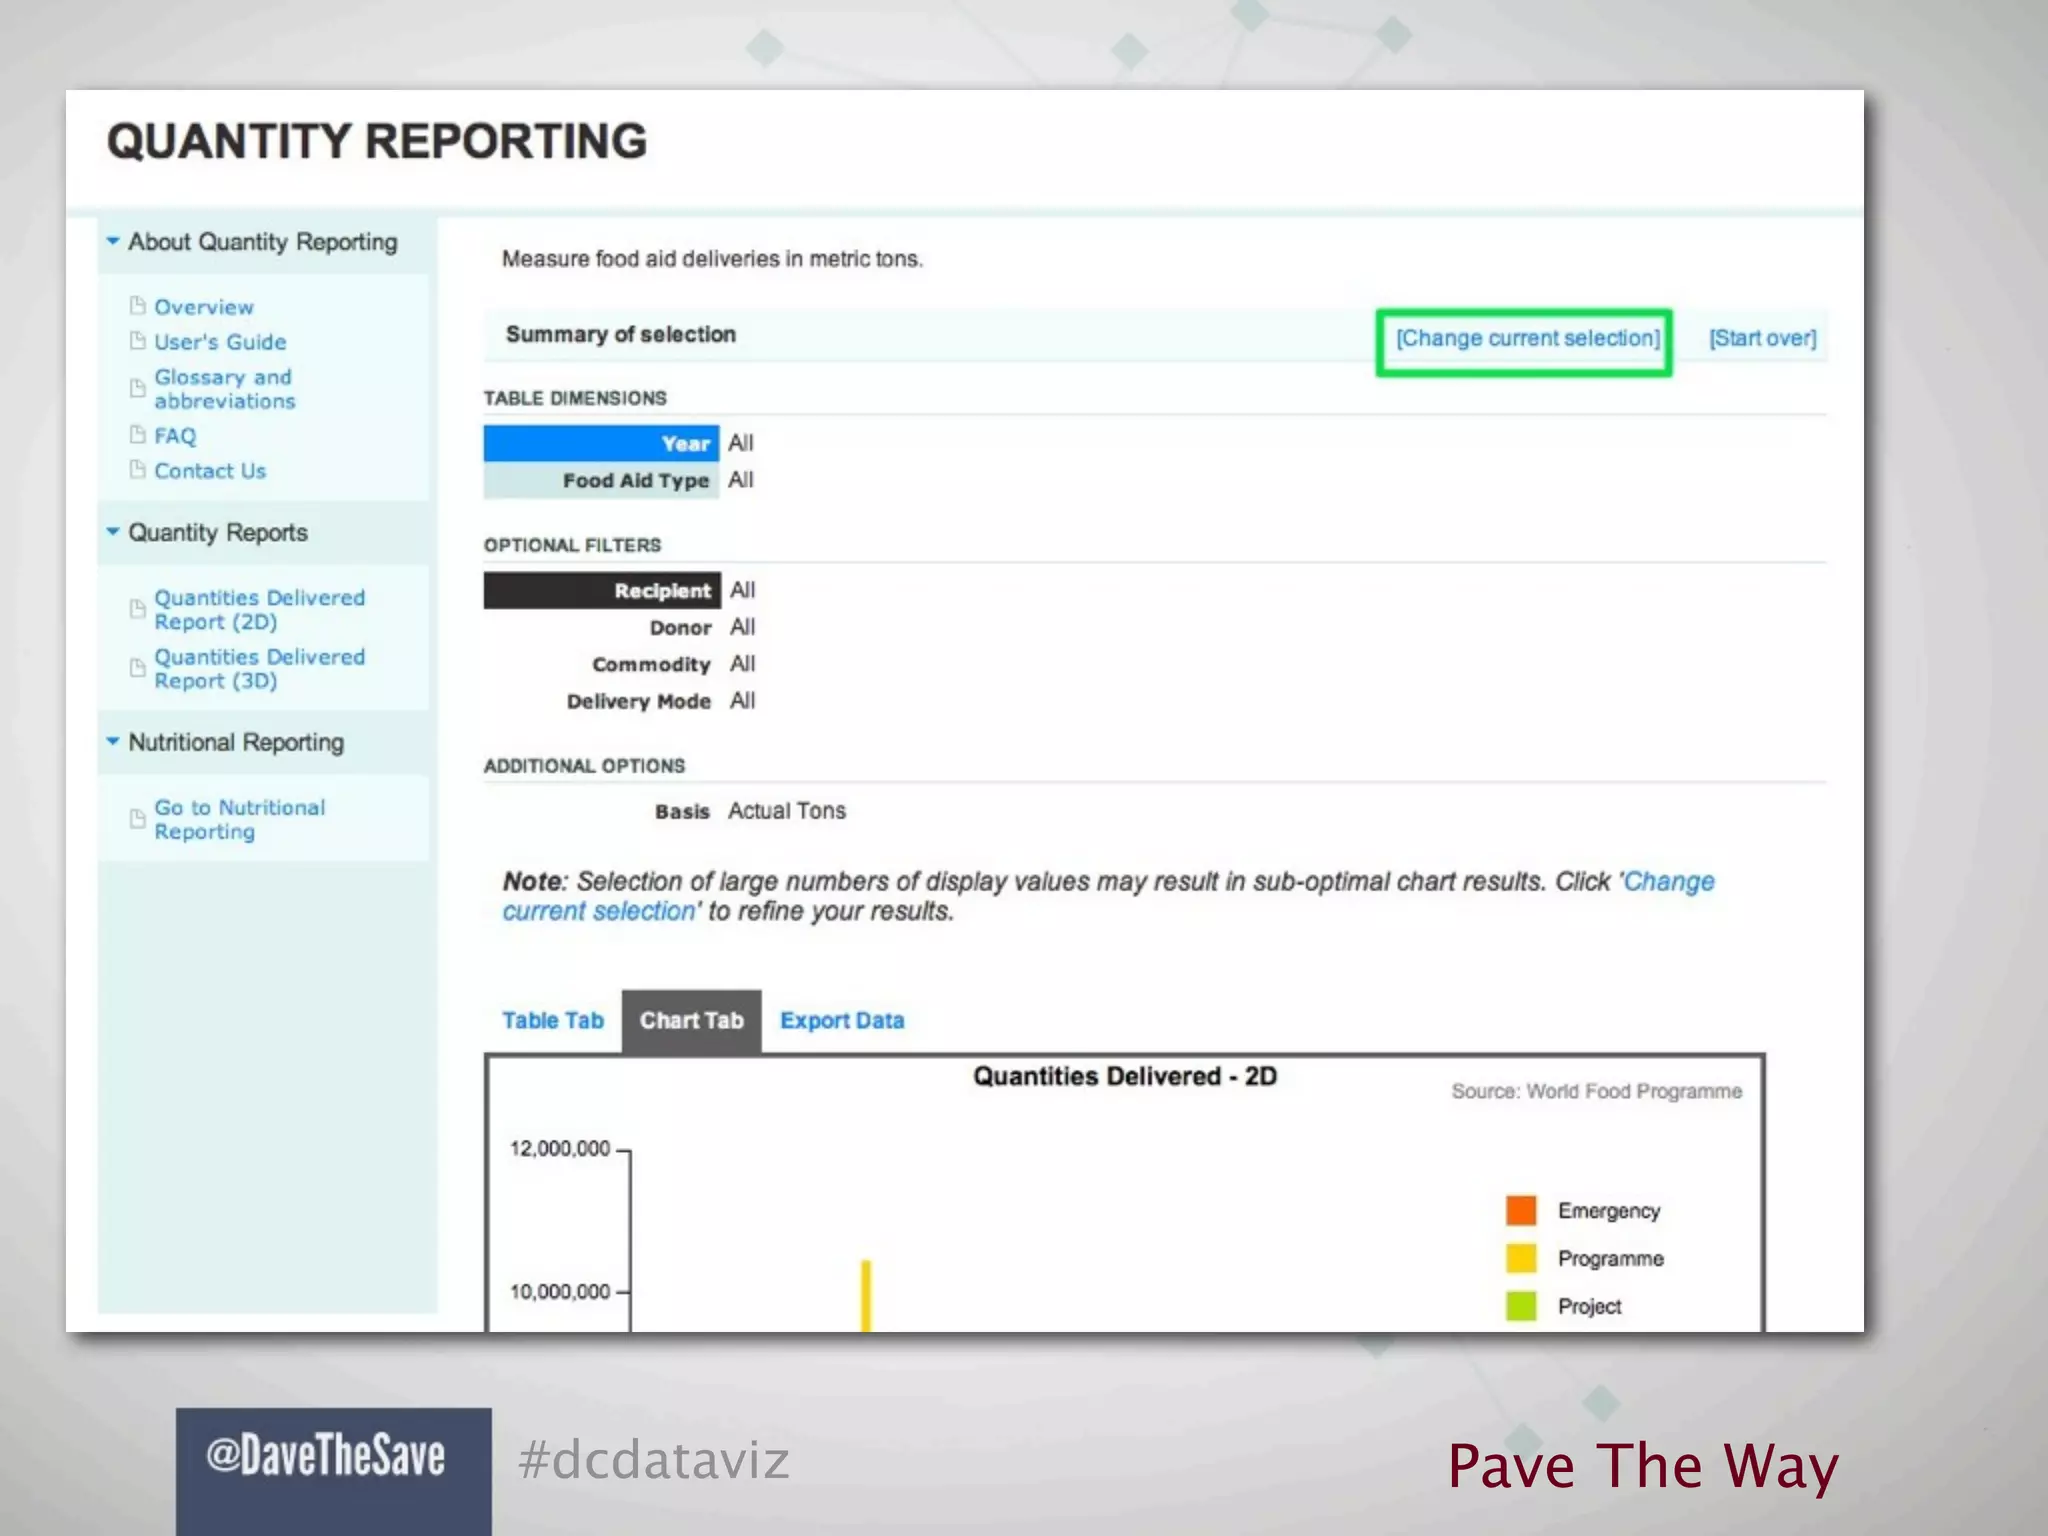Click the Donor filter label
The image size is (2048, 1536).
680,628
